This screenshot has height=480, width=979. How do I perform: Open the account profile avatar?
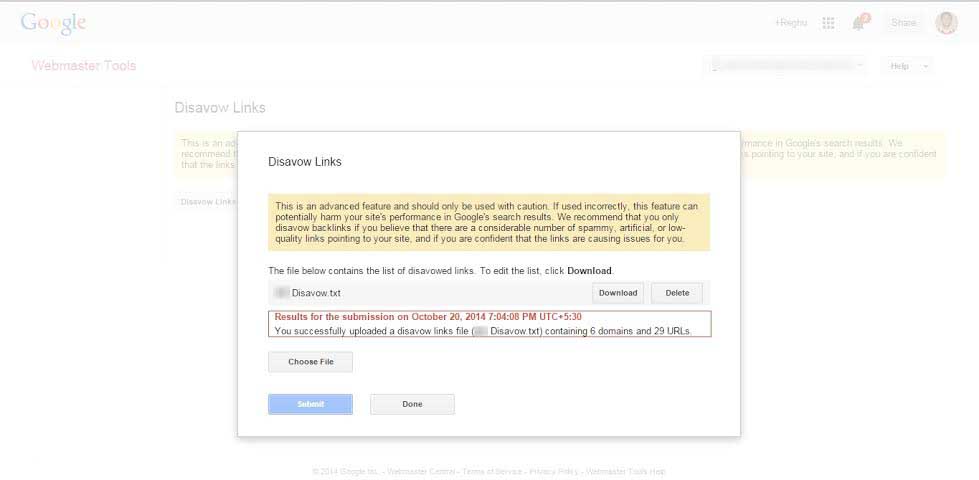tap(946, 23)
